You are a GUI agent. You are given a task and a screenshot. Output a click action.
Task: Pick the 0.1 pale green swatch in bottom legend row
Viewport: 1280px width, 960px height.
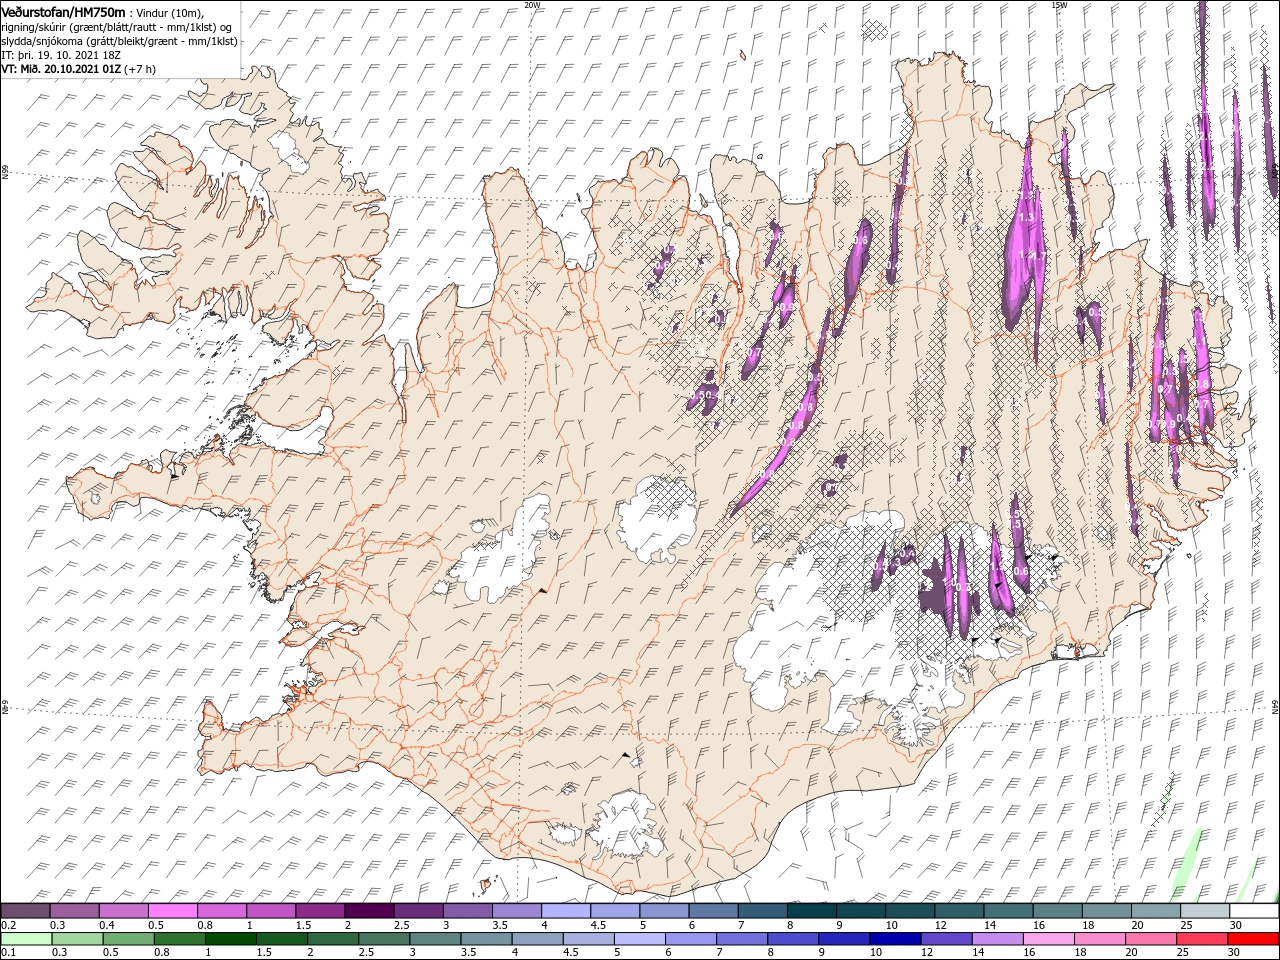(26, 939)
